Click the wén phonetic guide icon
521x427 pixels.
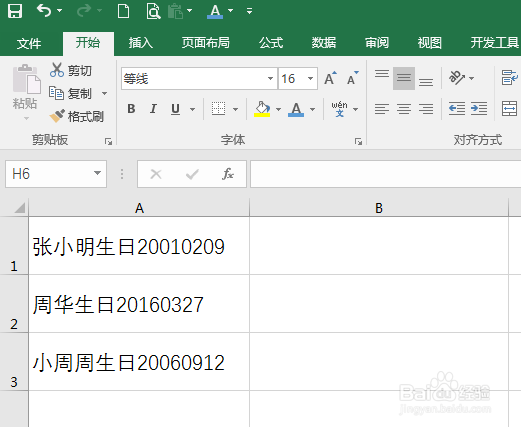[x=339, y=109]
